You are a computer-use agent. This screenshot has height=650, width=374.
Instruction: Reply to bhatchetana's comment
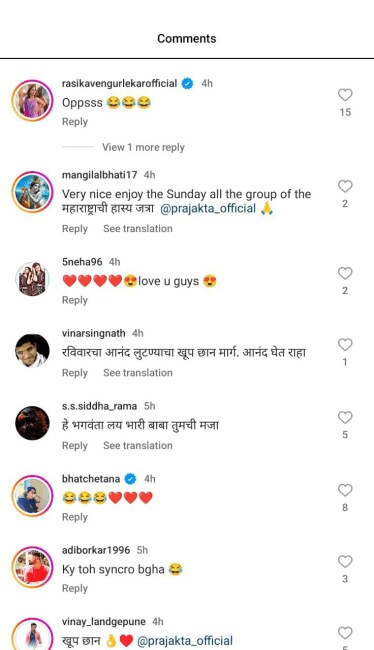pos(75,517)
